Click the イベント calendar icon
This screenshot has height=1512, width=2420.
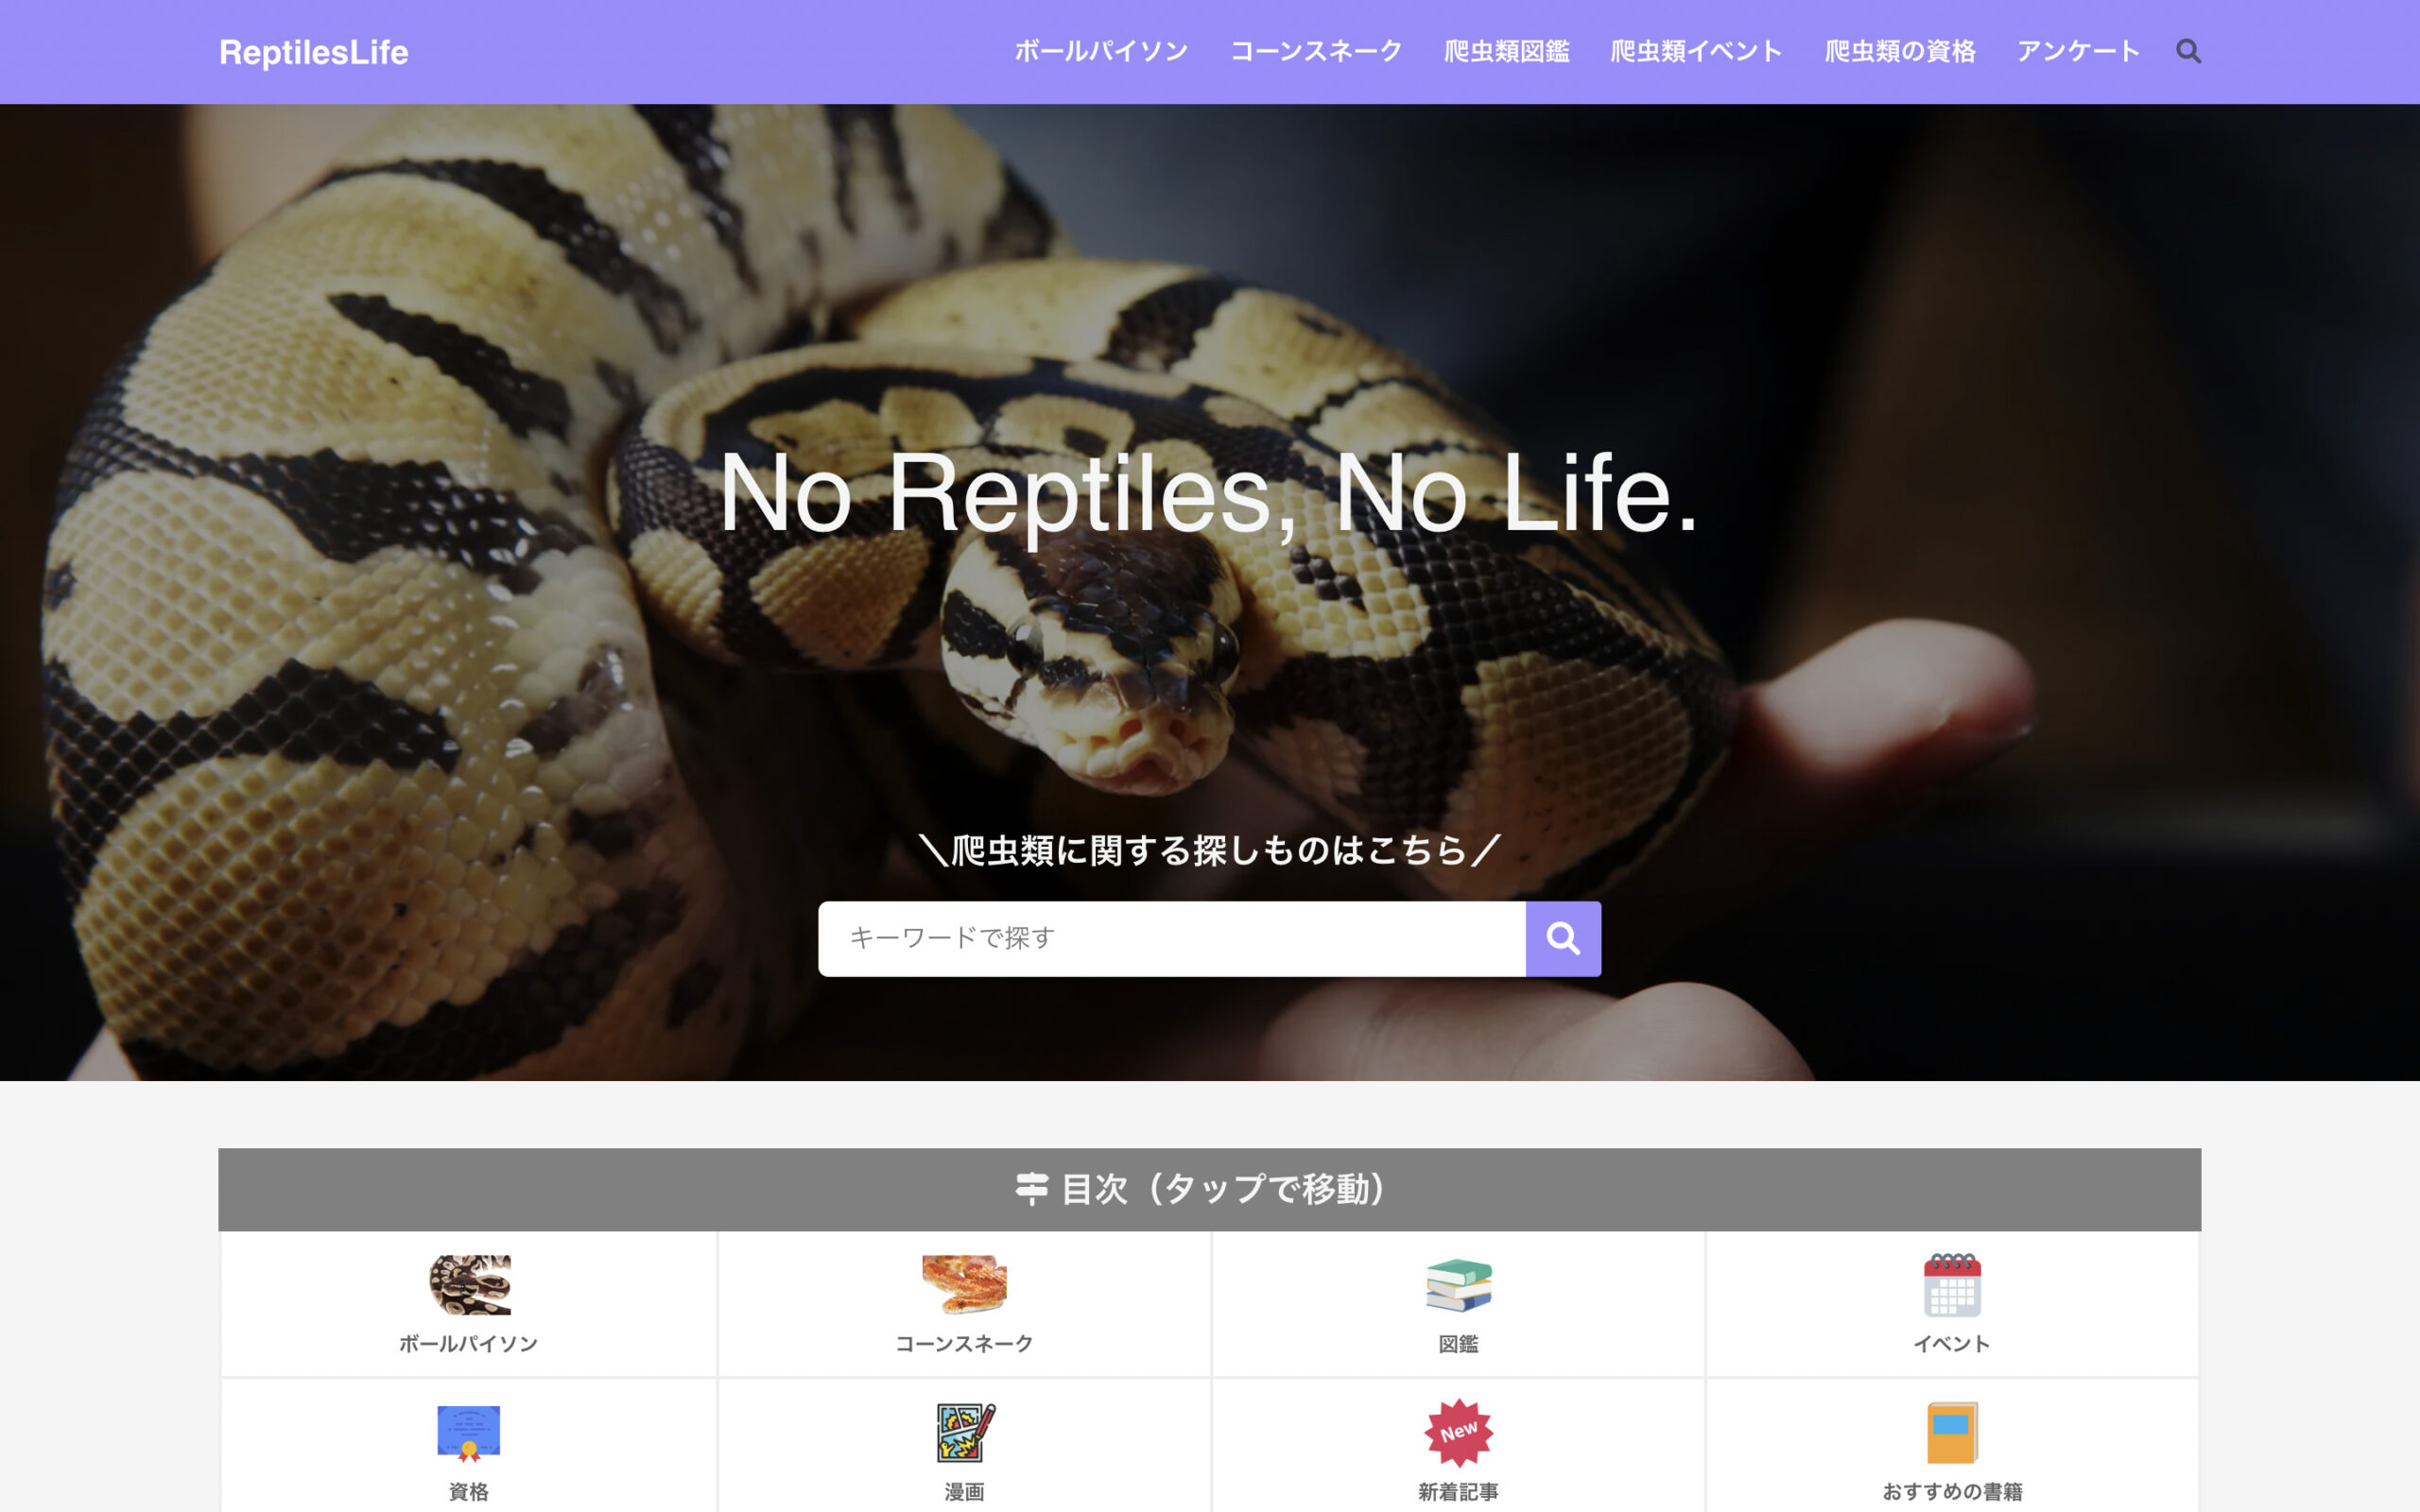[x=1952, y=1285]
